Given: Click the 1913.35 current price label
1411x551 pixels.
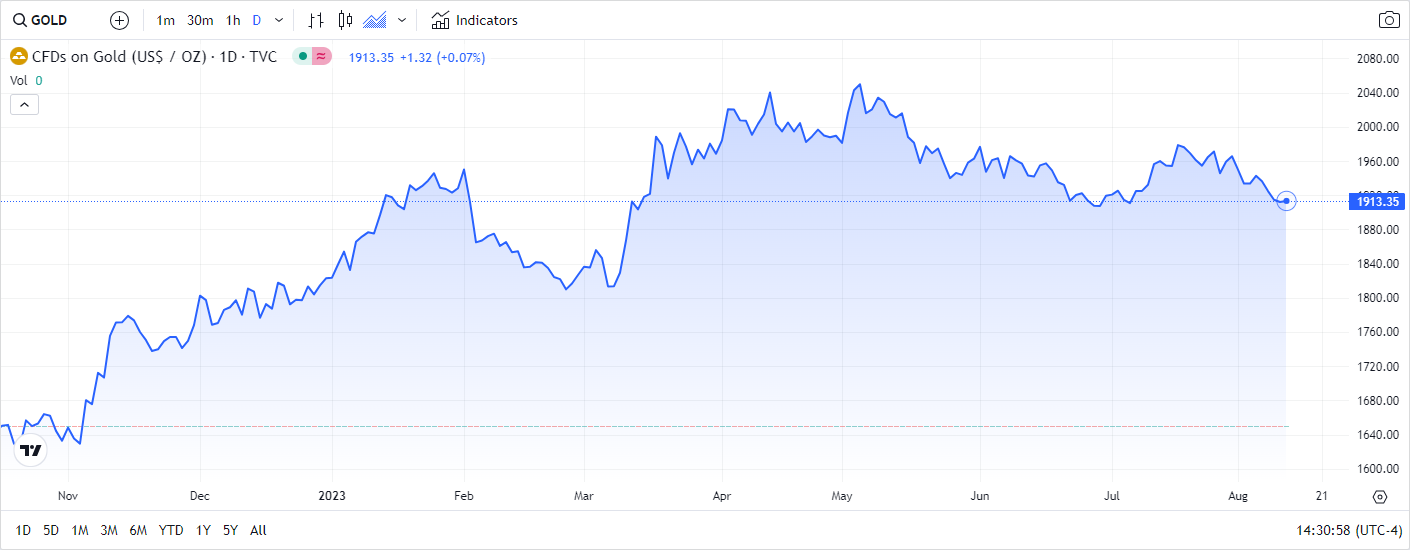Looking at the screenshot, I should pos(1377,202).
